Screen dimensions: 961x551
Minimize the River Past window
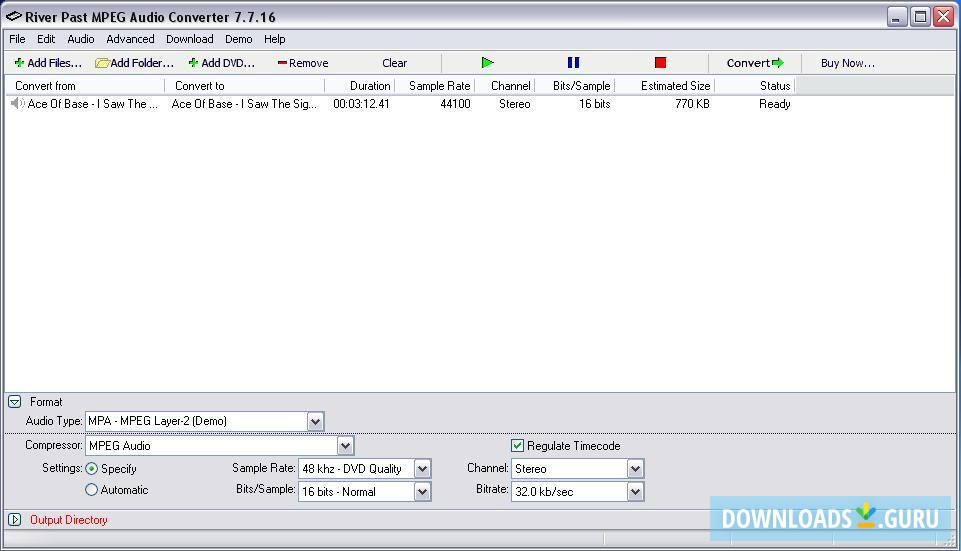click(897, 17)
